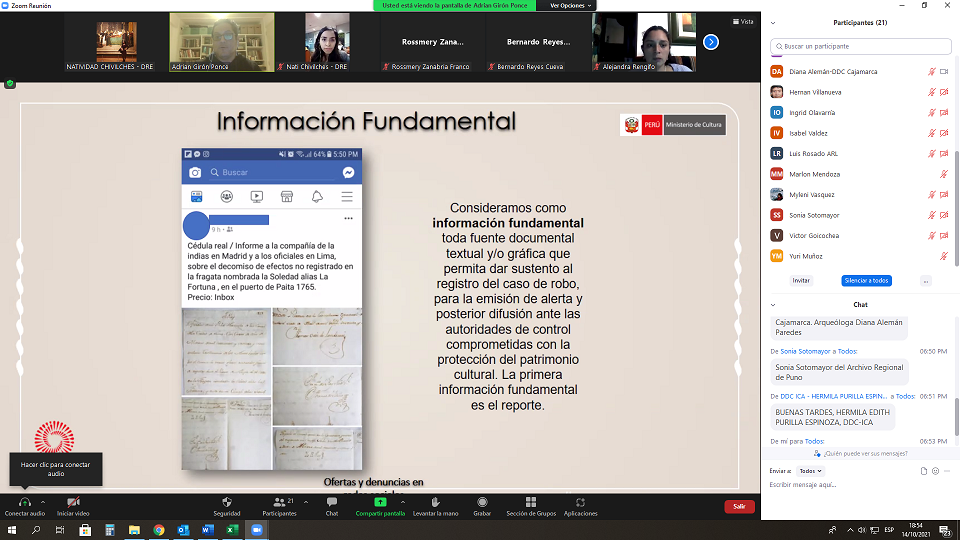Show hidden system tray icons arrow
This screenshot has height=540, width=960.
pos(850,530)
